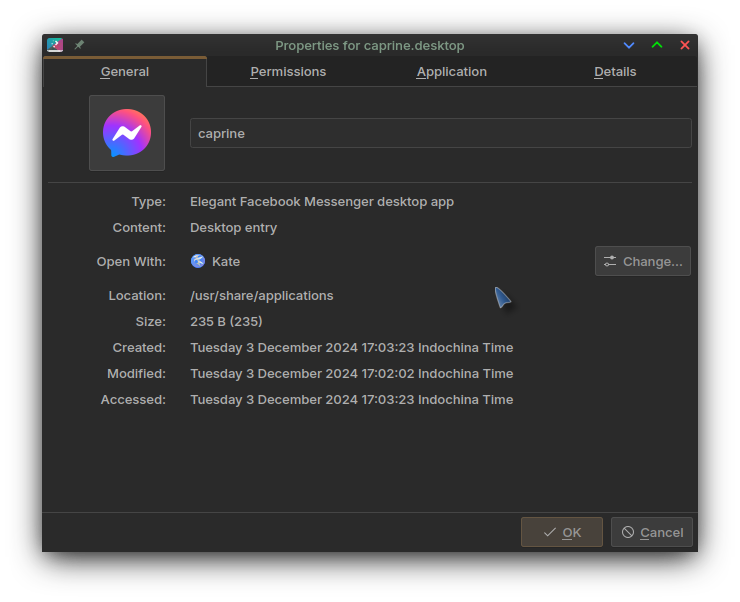Click the title Properties for caprine.desktop
Image resolution: width=740 pixels, height=602 pixels.
pos(370,45)
